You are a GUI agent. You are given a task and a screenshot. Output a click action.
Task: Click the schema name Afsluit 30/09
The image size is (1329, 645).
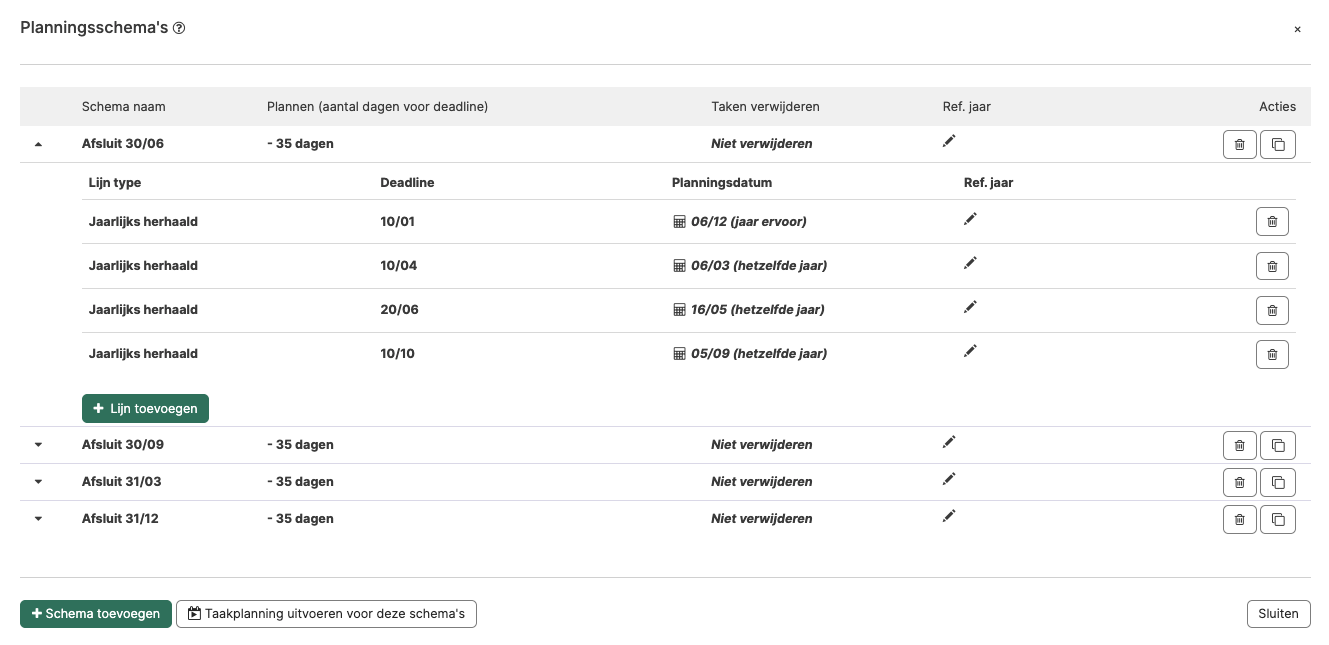coord(123,445)
